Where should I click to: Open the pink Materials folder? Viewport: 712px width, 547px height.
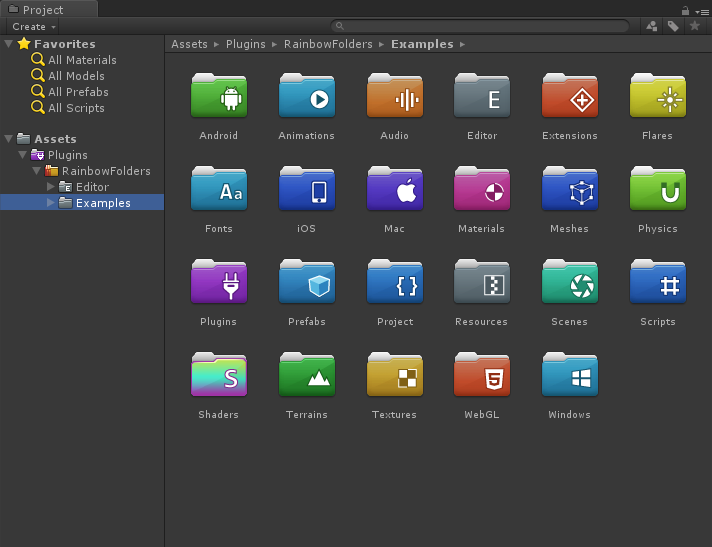pyautogui.click(x=482, y=188)
